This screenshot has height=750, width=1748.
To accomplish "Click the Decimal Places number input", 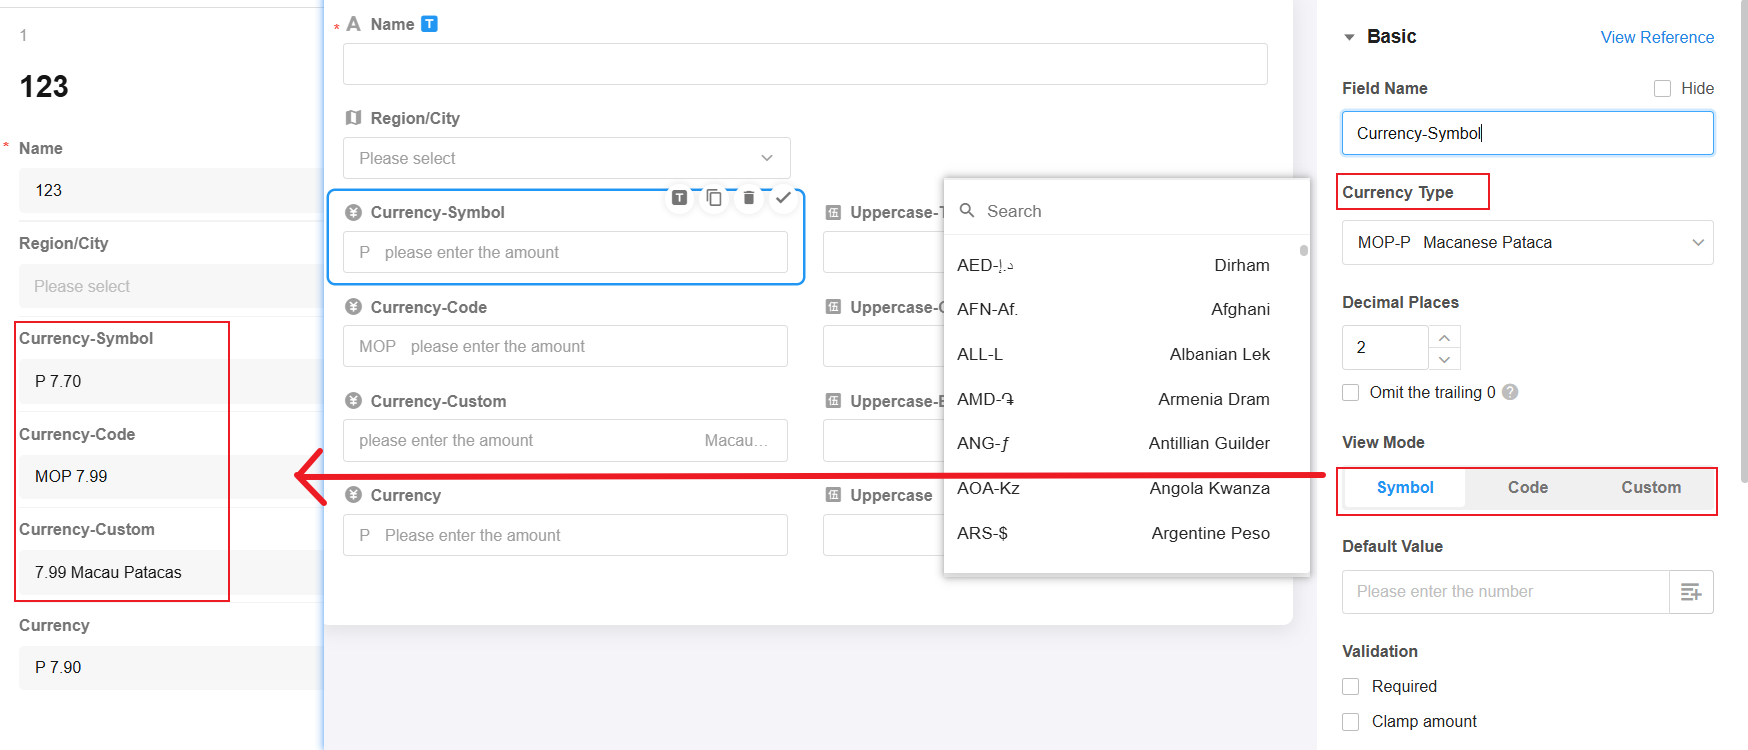I will pos(1385,347).
